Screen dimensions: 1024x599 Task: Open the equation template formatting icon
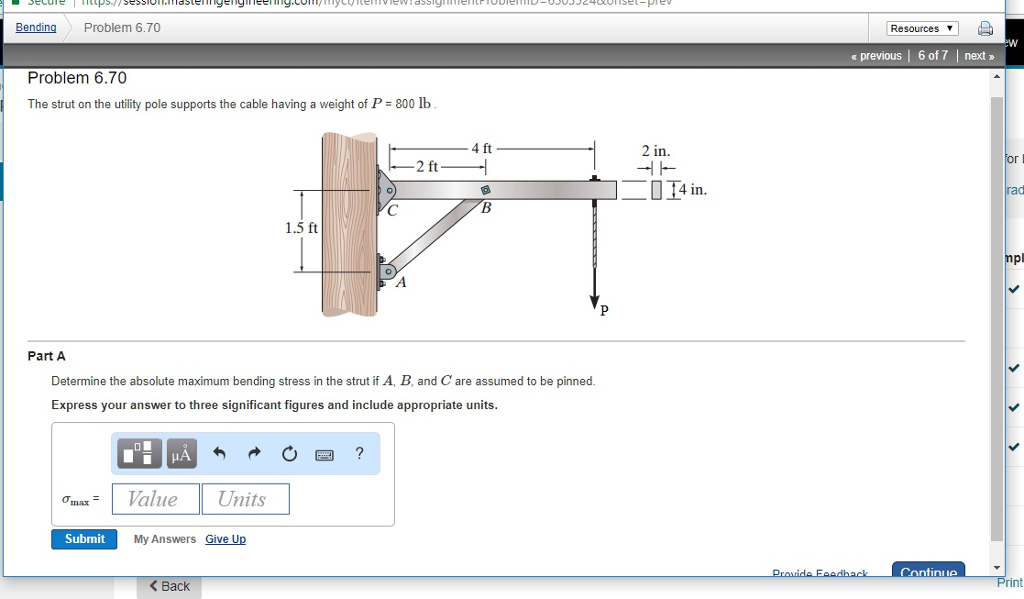(x=138, y=453)
